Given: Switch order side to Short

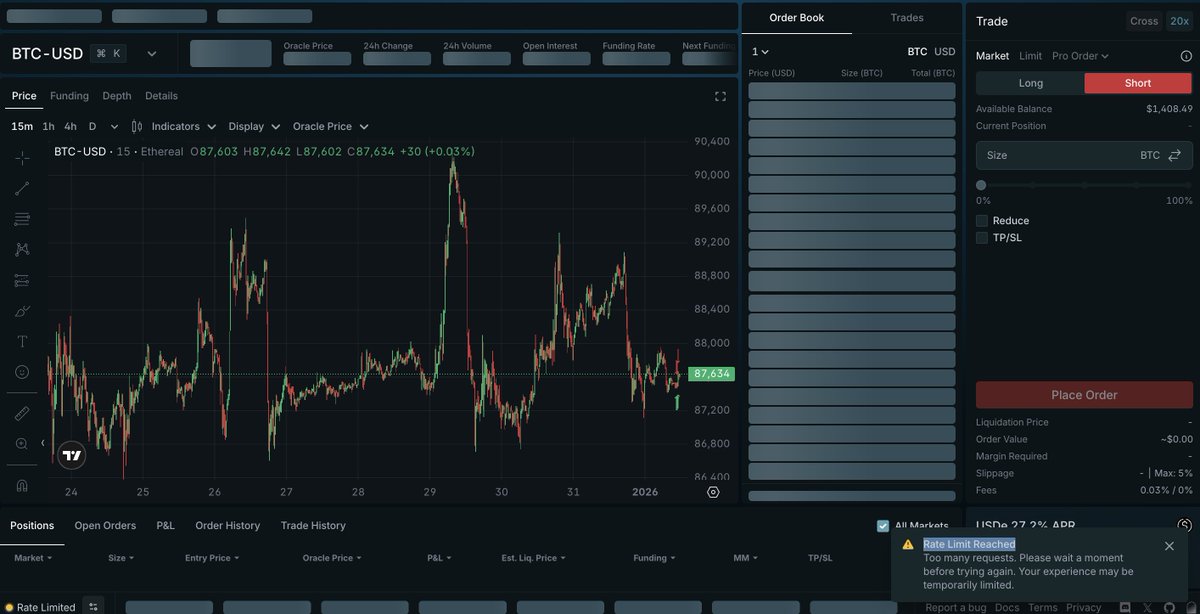Looking at the screenshot, I should (x=1138, y=83).
